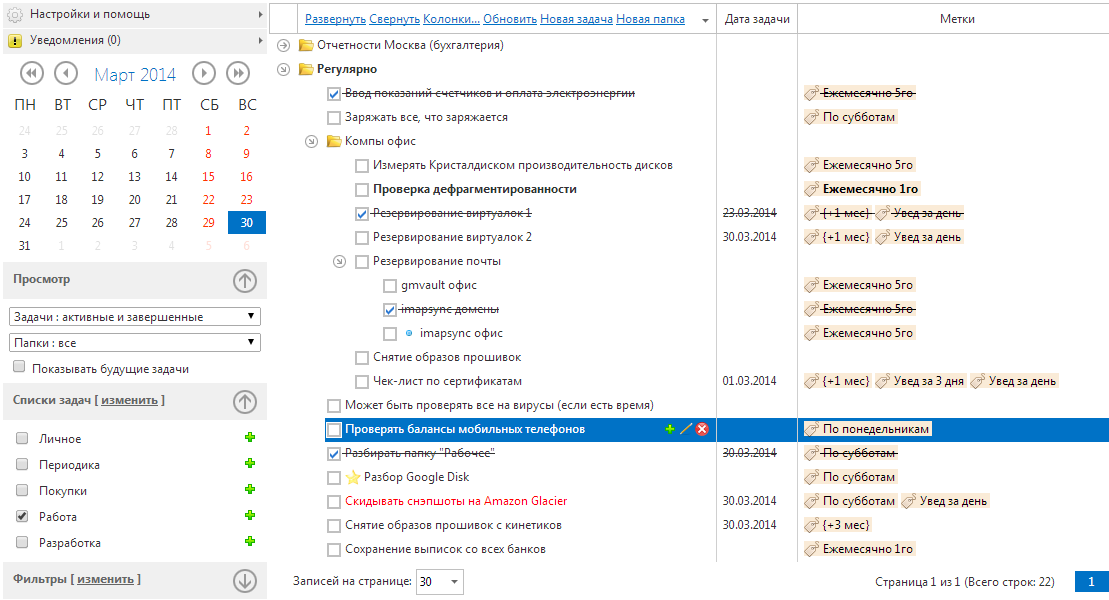The image size is (1109, 600).
Task: Expand the Фильтры section arrow
Action: point(245,581)
